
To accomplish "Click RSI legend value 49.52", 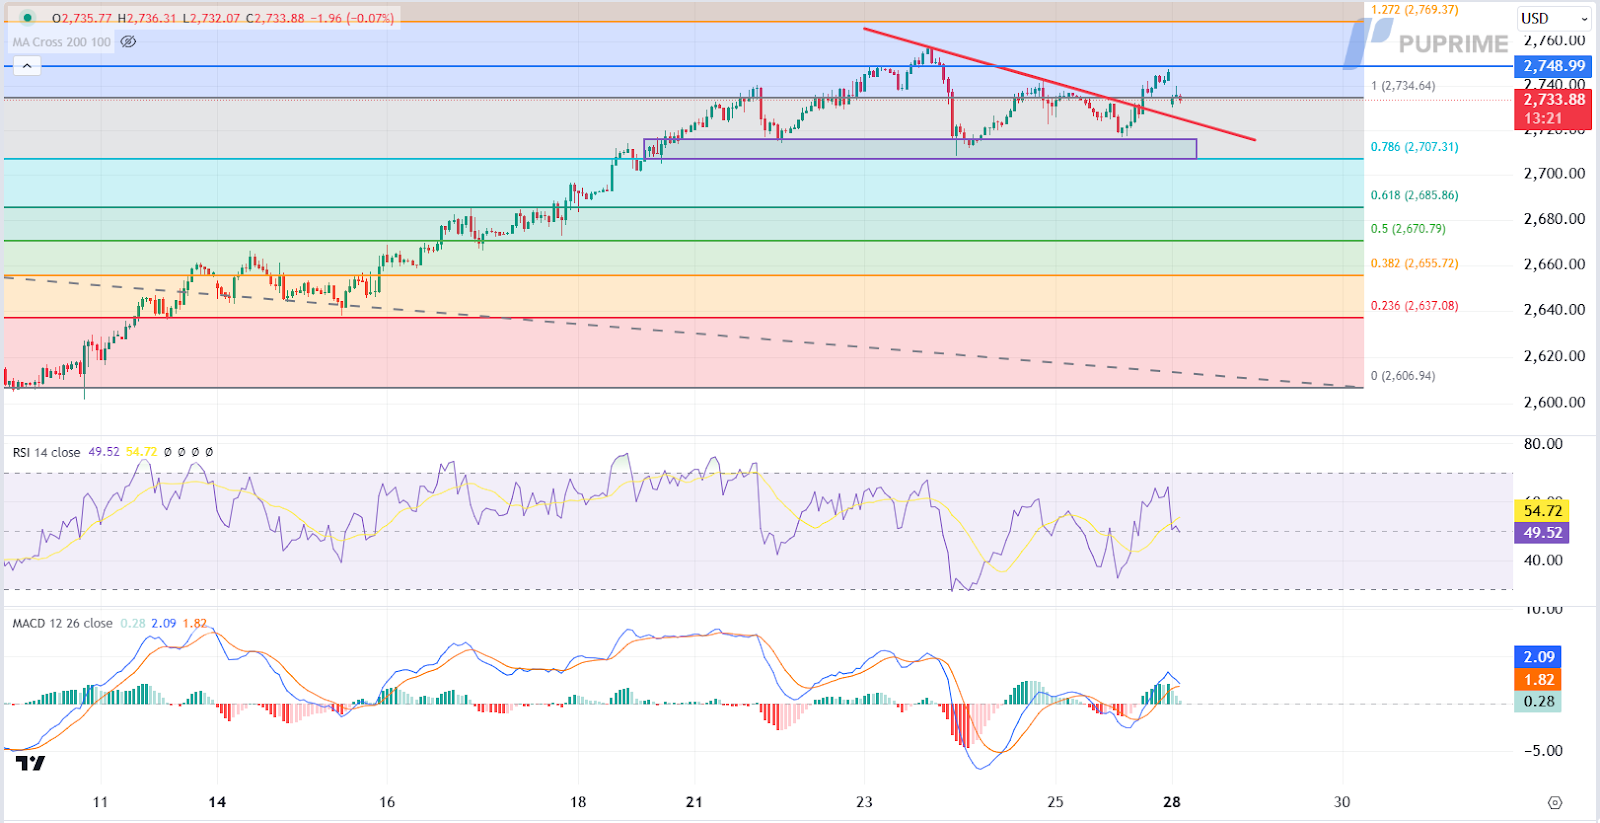I will [x=104, y=452].
